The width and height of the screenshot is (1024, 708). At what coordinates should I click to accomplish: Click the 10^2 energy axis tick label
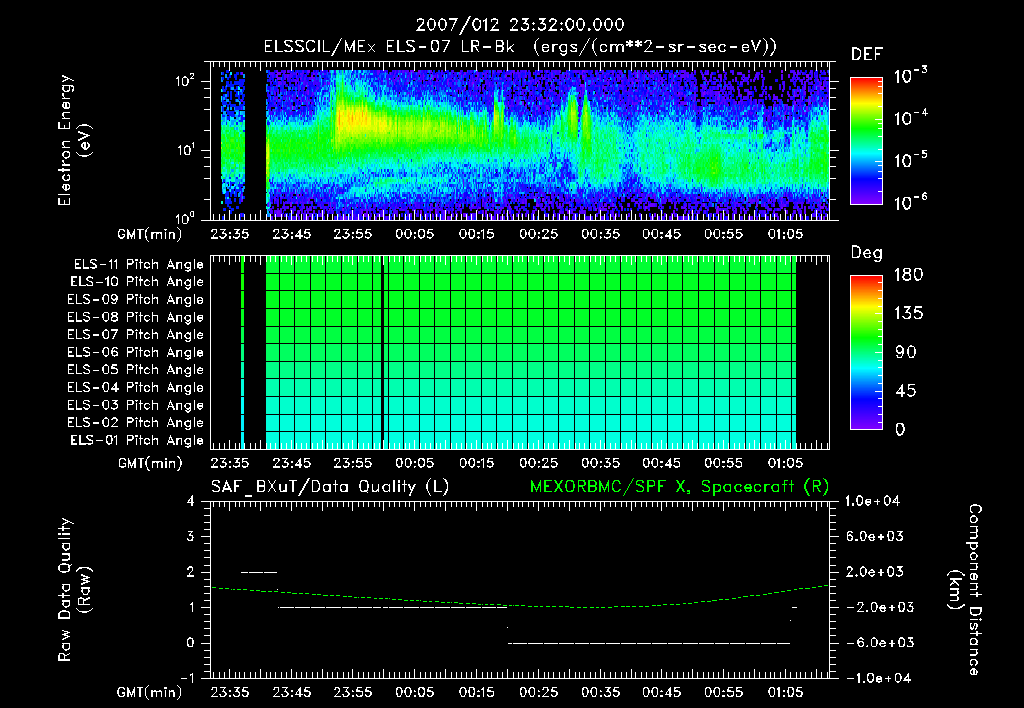[185, 80]
